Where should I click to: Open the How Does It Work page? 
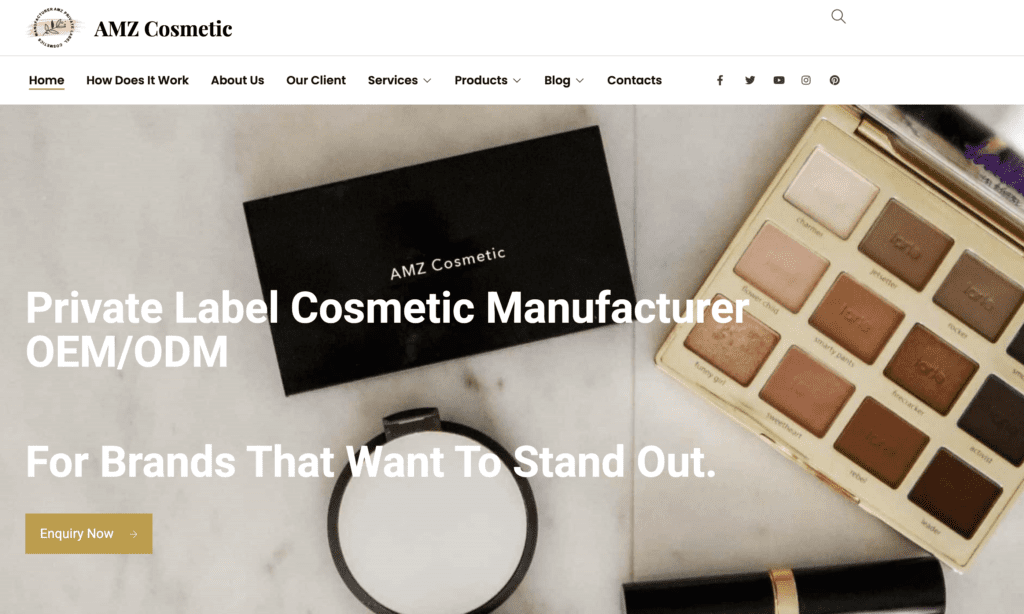[x=137, y=80]
